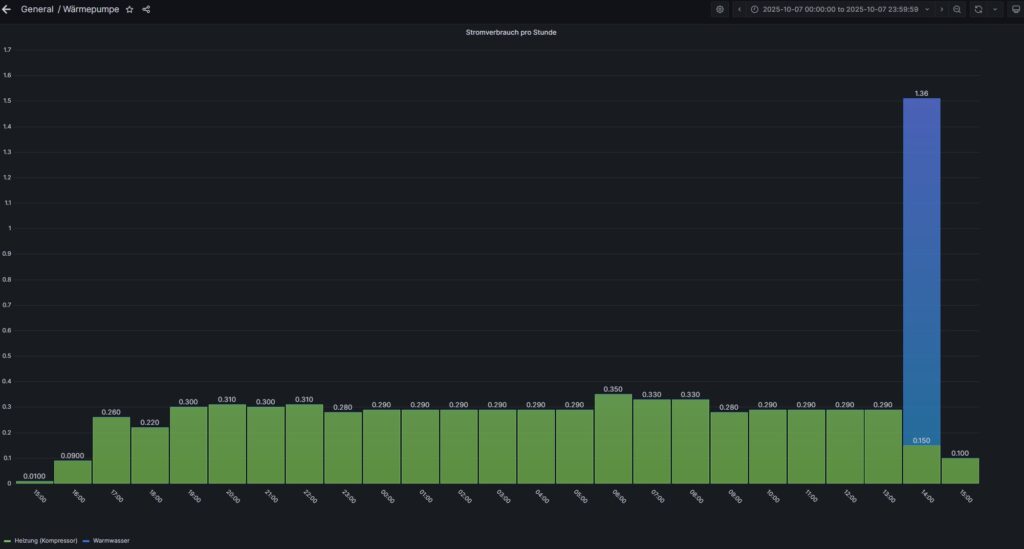Toggle Warmwasser series in legend
Image resolution: width=1024 pixels, height=549 pixels.
click(113, 540)
